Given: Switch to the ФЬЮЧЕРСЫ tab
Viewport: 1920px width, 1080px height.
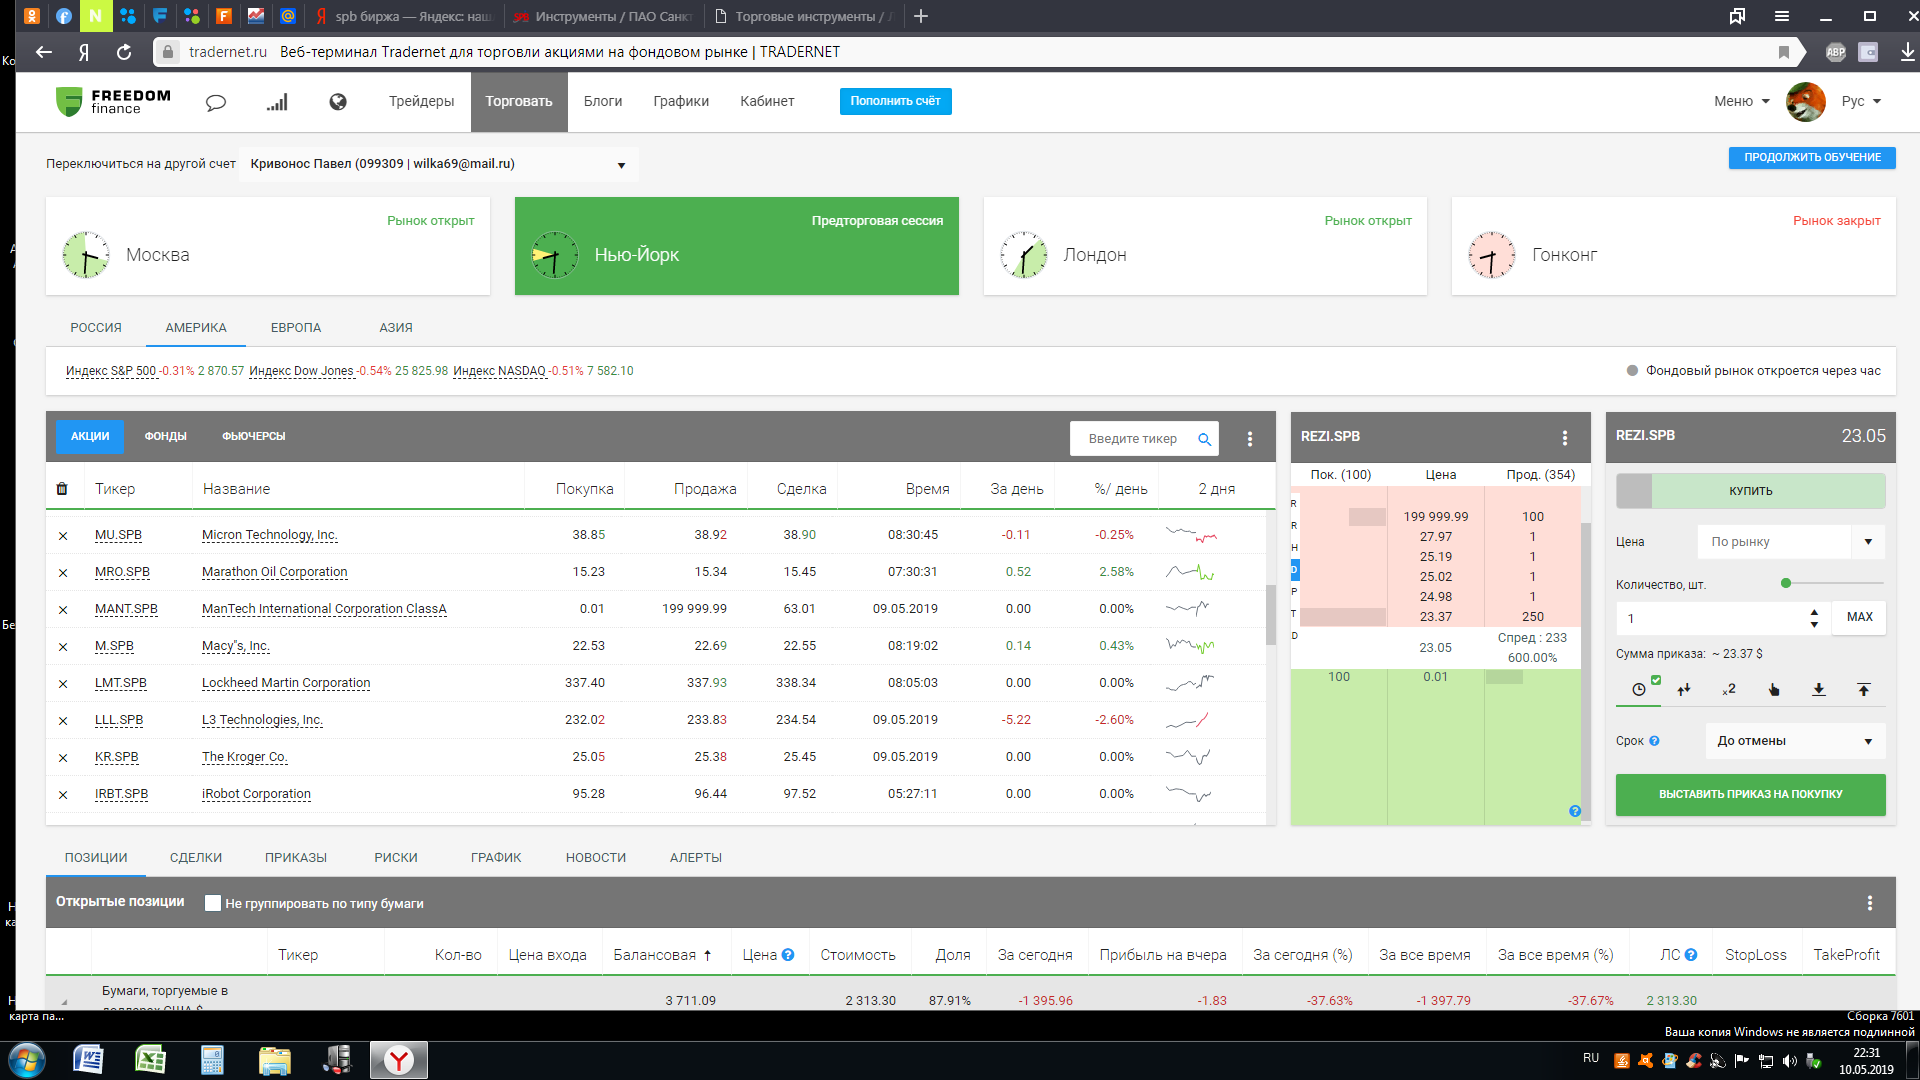Looking at the screenshot, I should 254,437.
